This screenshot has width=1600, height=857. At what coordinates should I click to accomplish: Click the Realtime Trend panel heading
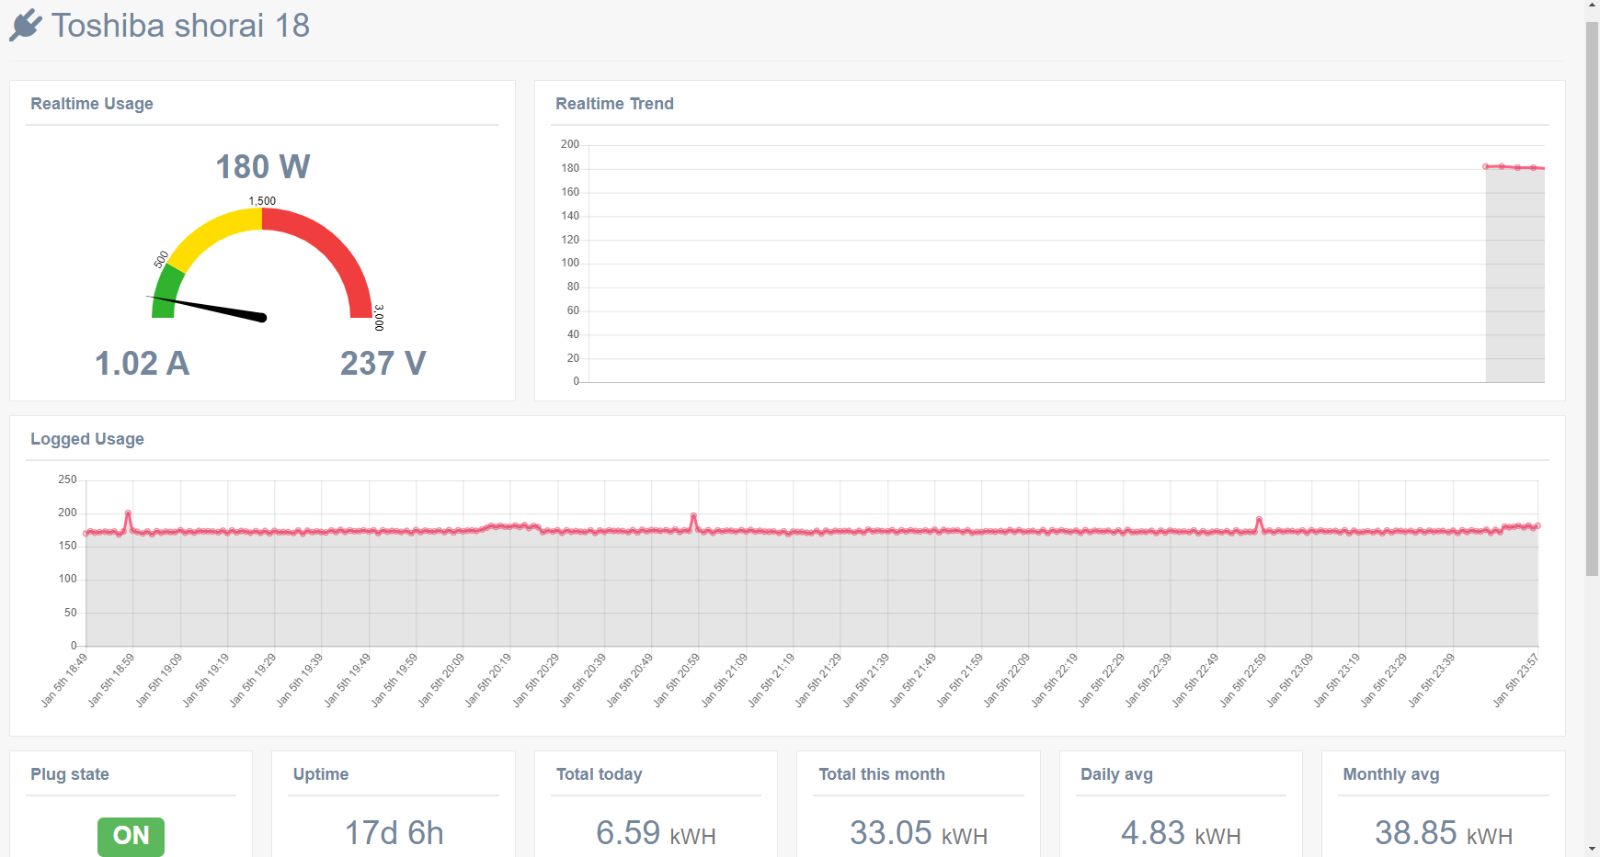[614, 104]
